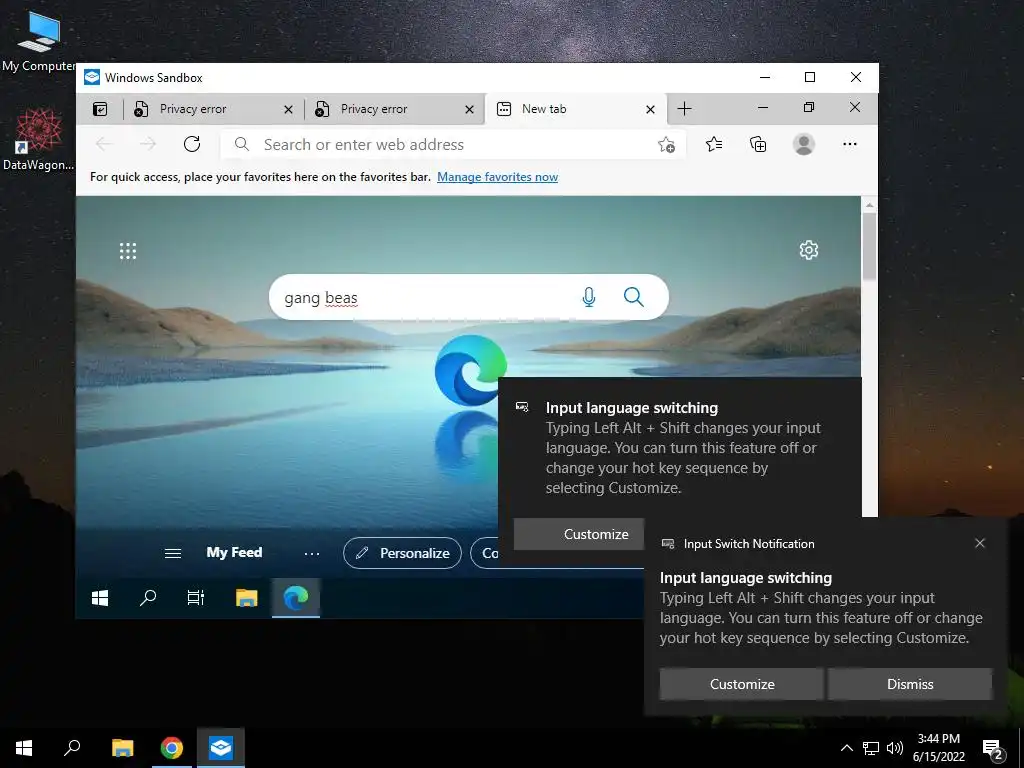The width and height of the screenshot is (1024, 768).
Task: Click the search magnifier in search box
Action: (633, 297)
